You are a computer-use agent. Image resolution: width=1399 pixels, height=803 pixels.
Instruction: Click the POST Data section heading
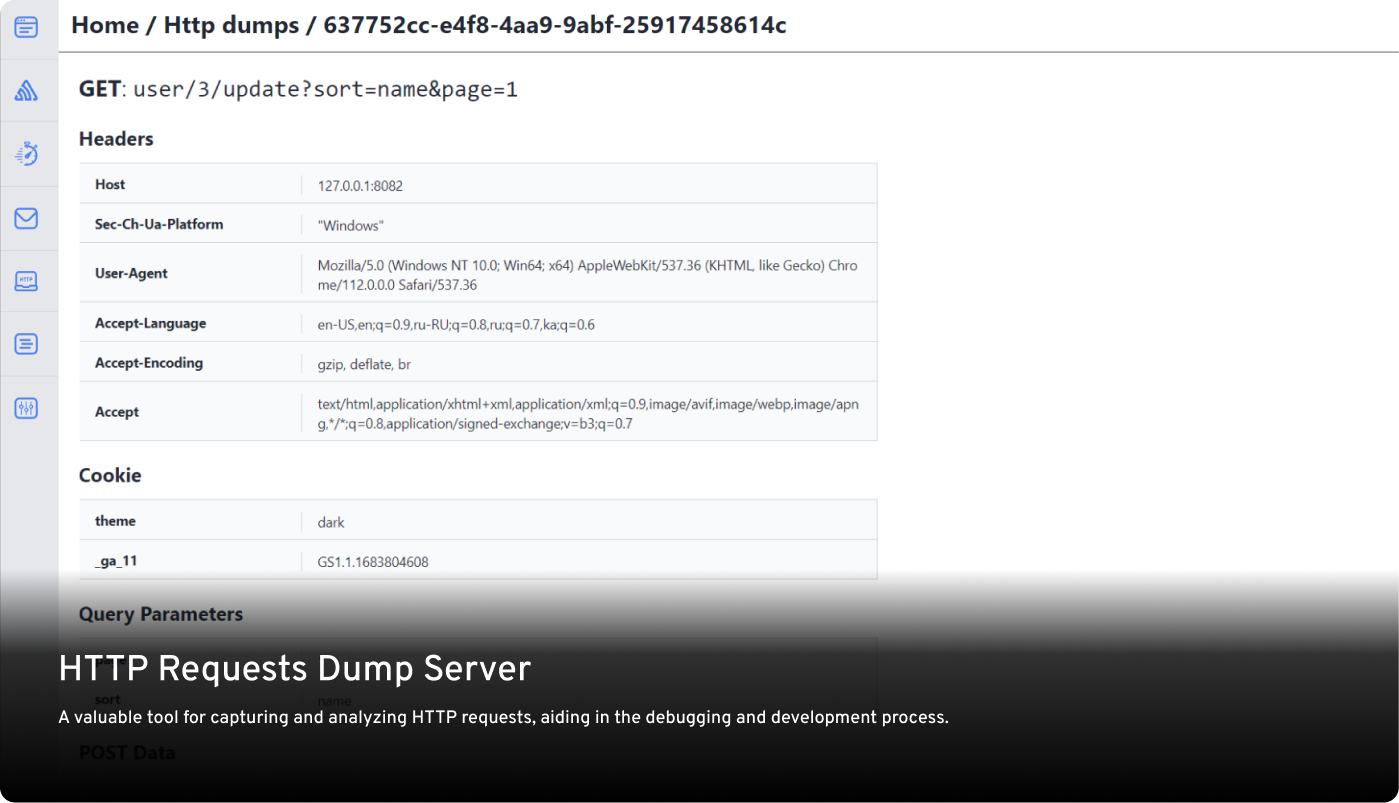[x=127, y=752]
